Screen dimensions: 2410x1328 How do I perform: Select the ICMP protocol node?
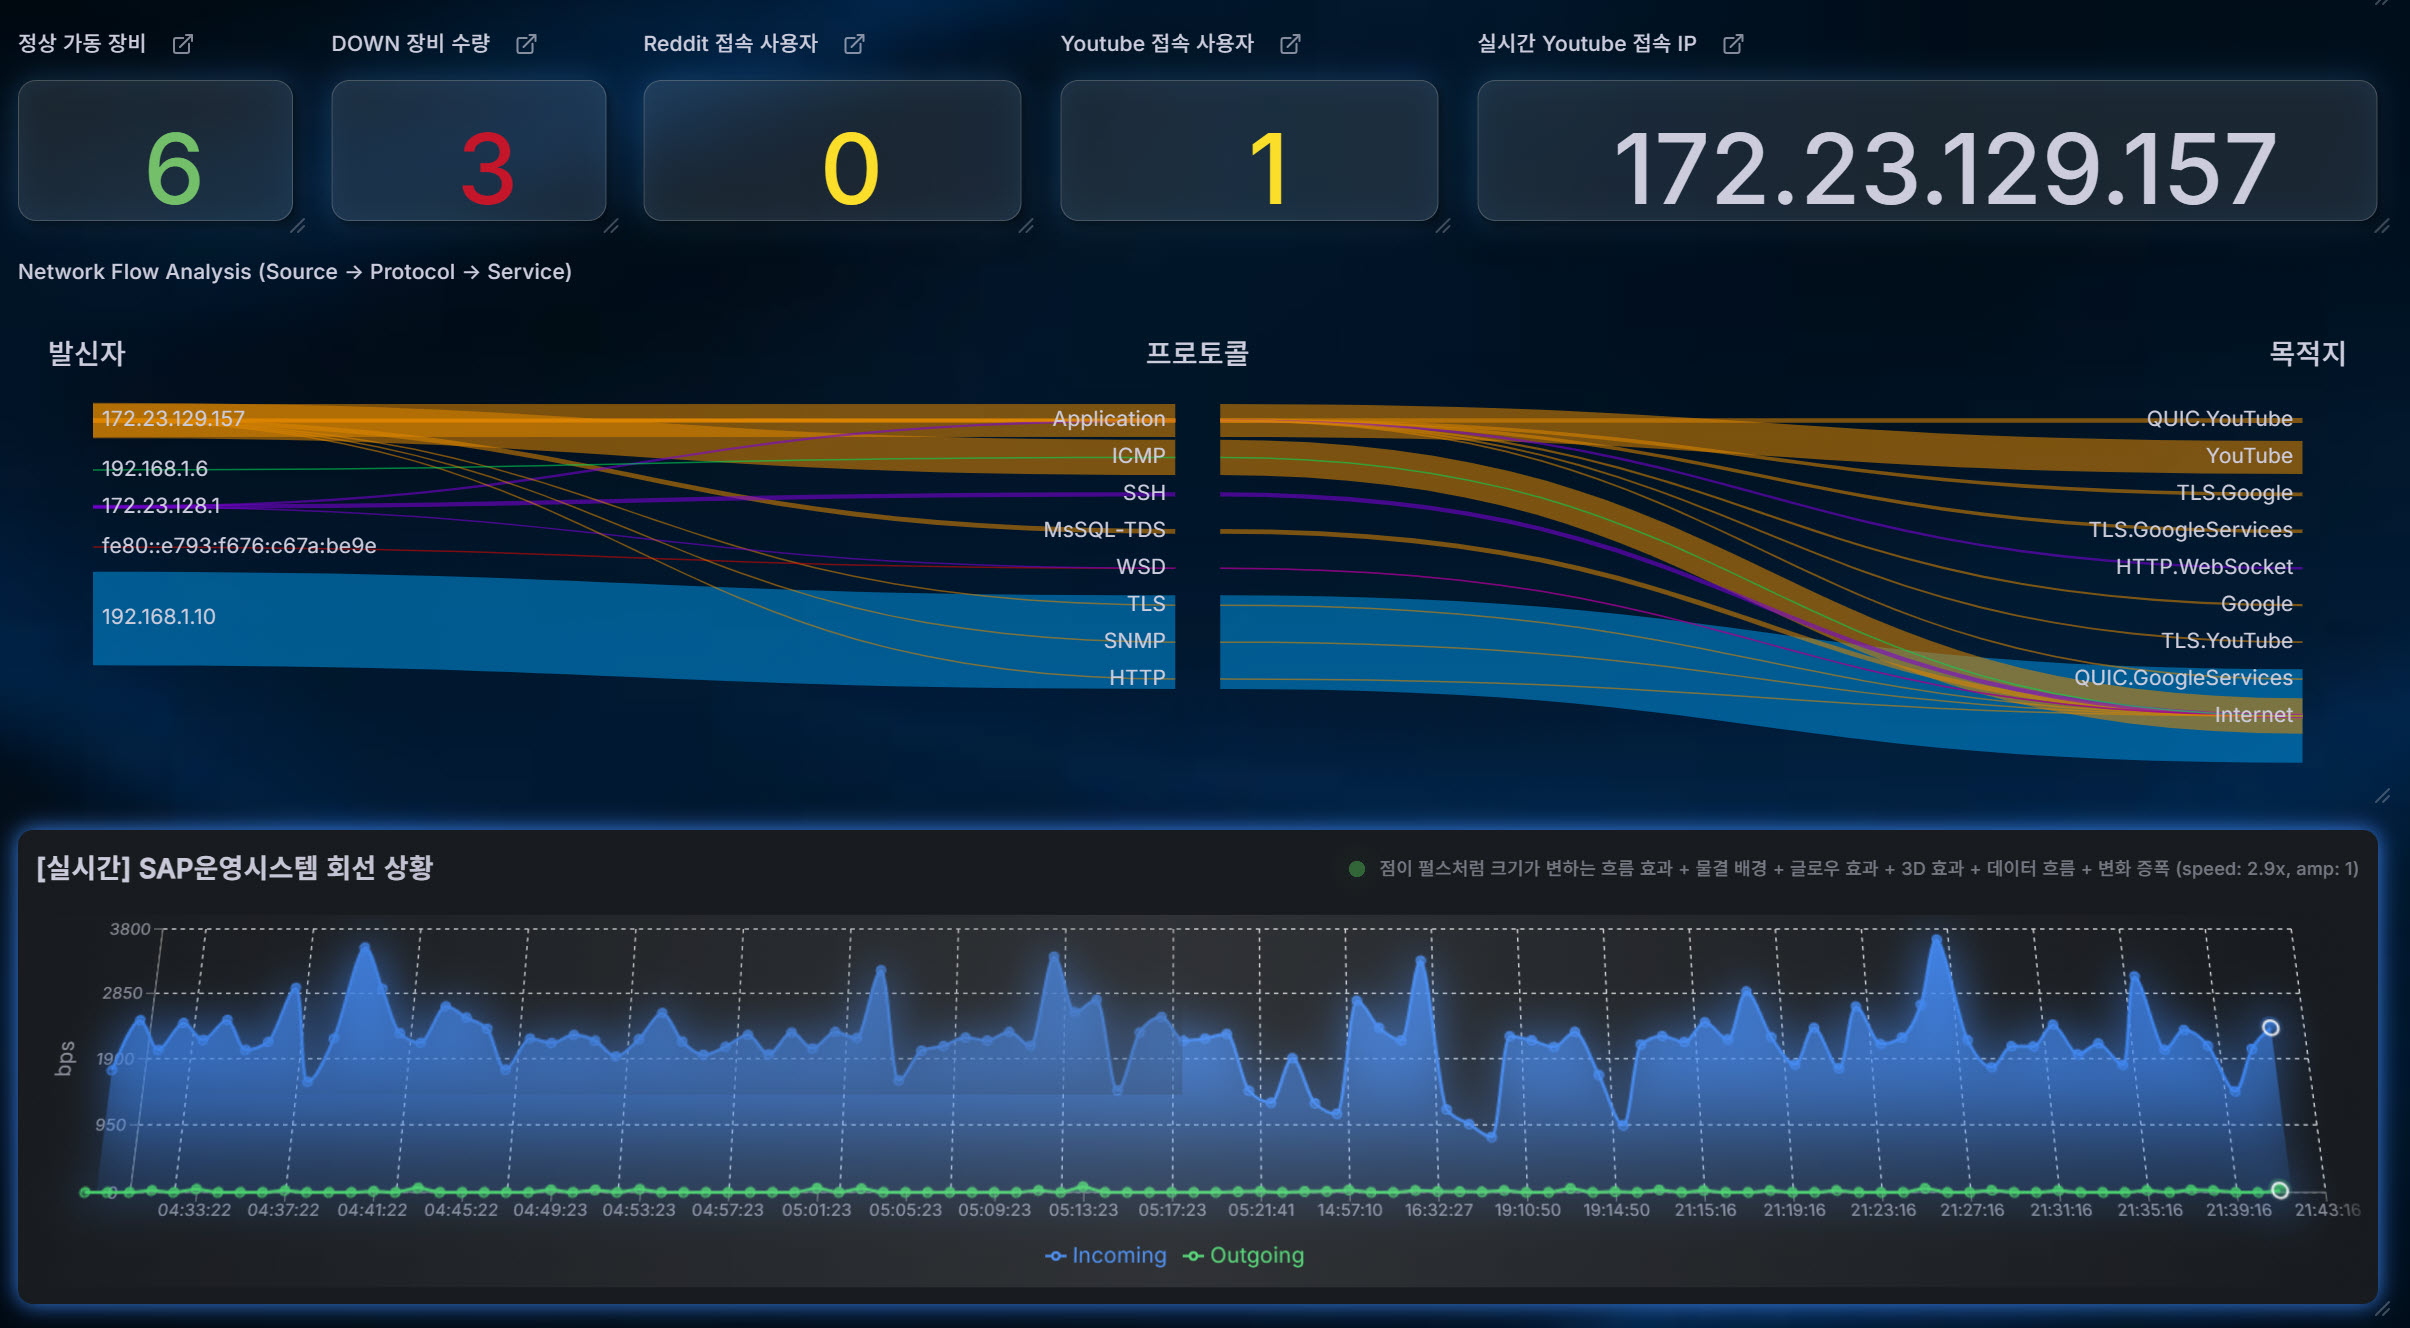pos(1138,456)
